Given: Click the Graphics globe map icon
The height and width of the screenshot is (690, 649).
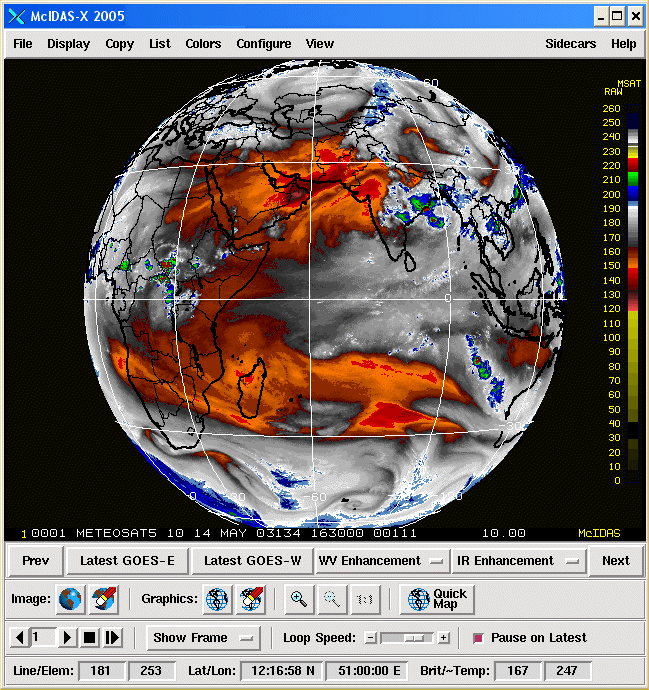Looking at the screenshot, I should pyautogui.click(x=217, y=599).
